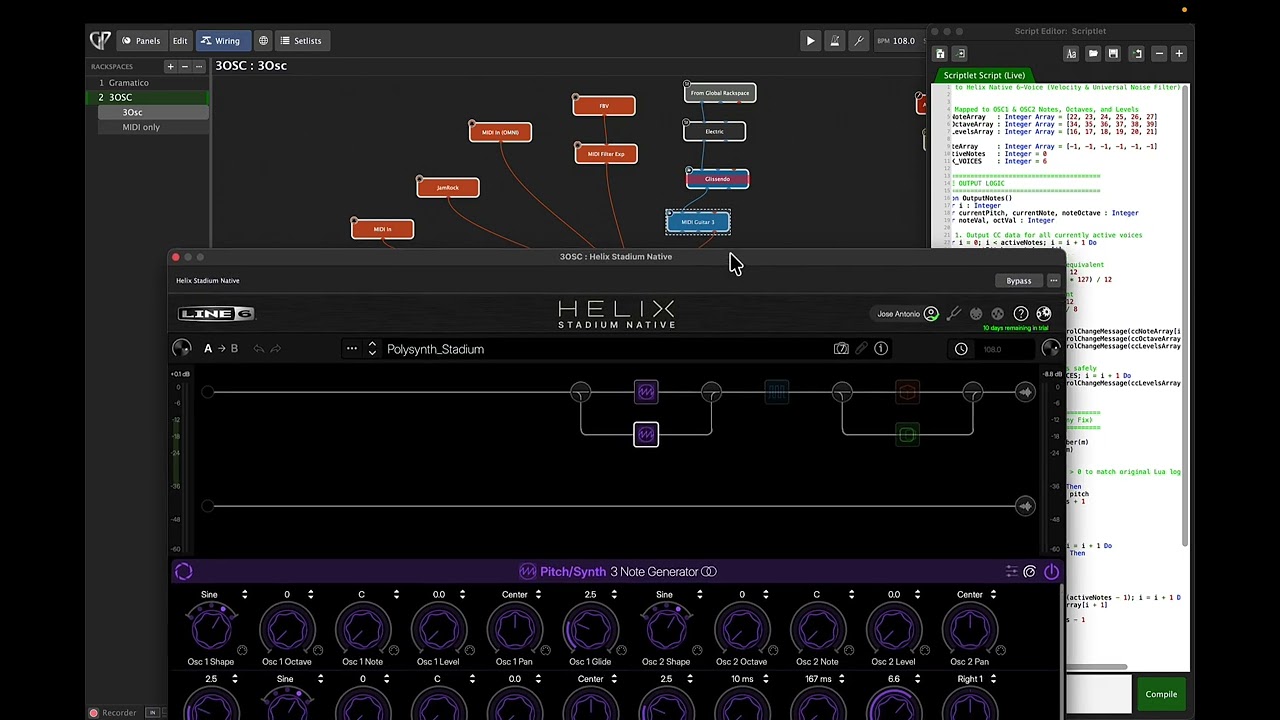Compile the script in Script Editor
The width and height of the screenshot is (1280, 720).
coord(1161,694)
